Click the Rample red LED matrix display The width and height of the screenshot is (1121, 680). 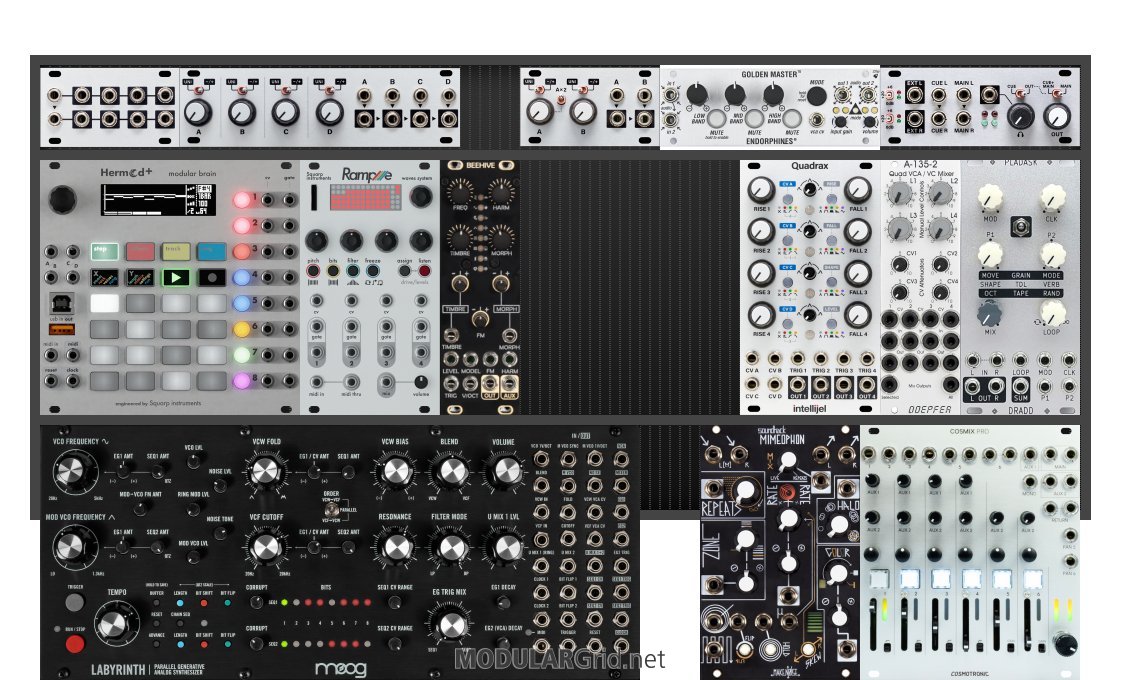click(x=366, y=197)
